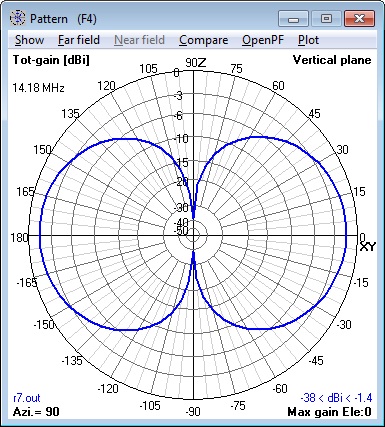This screenshot has width=385, height=427.
Task: Open the Plot menu
Action: point(308,40)
